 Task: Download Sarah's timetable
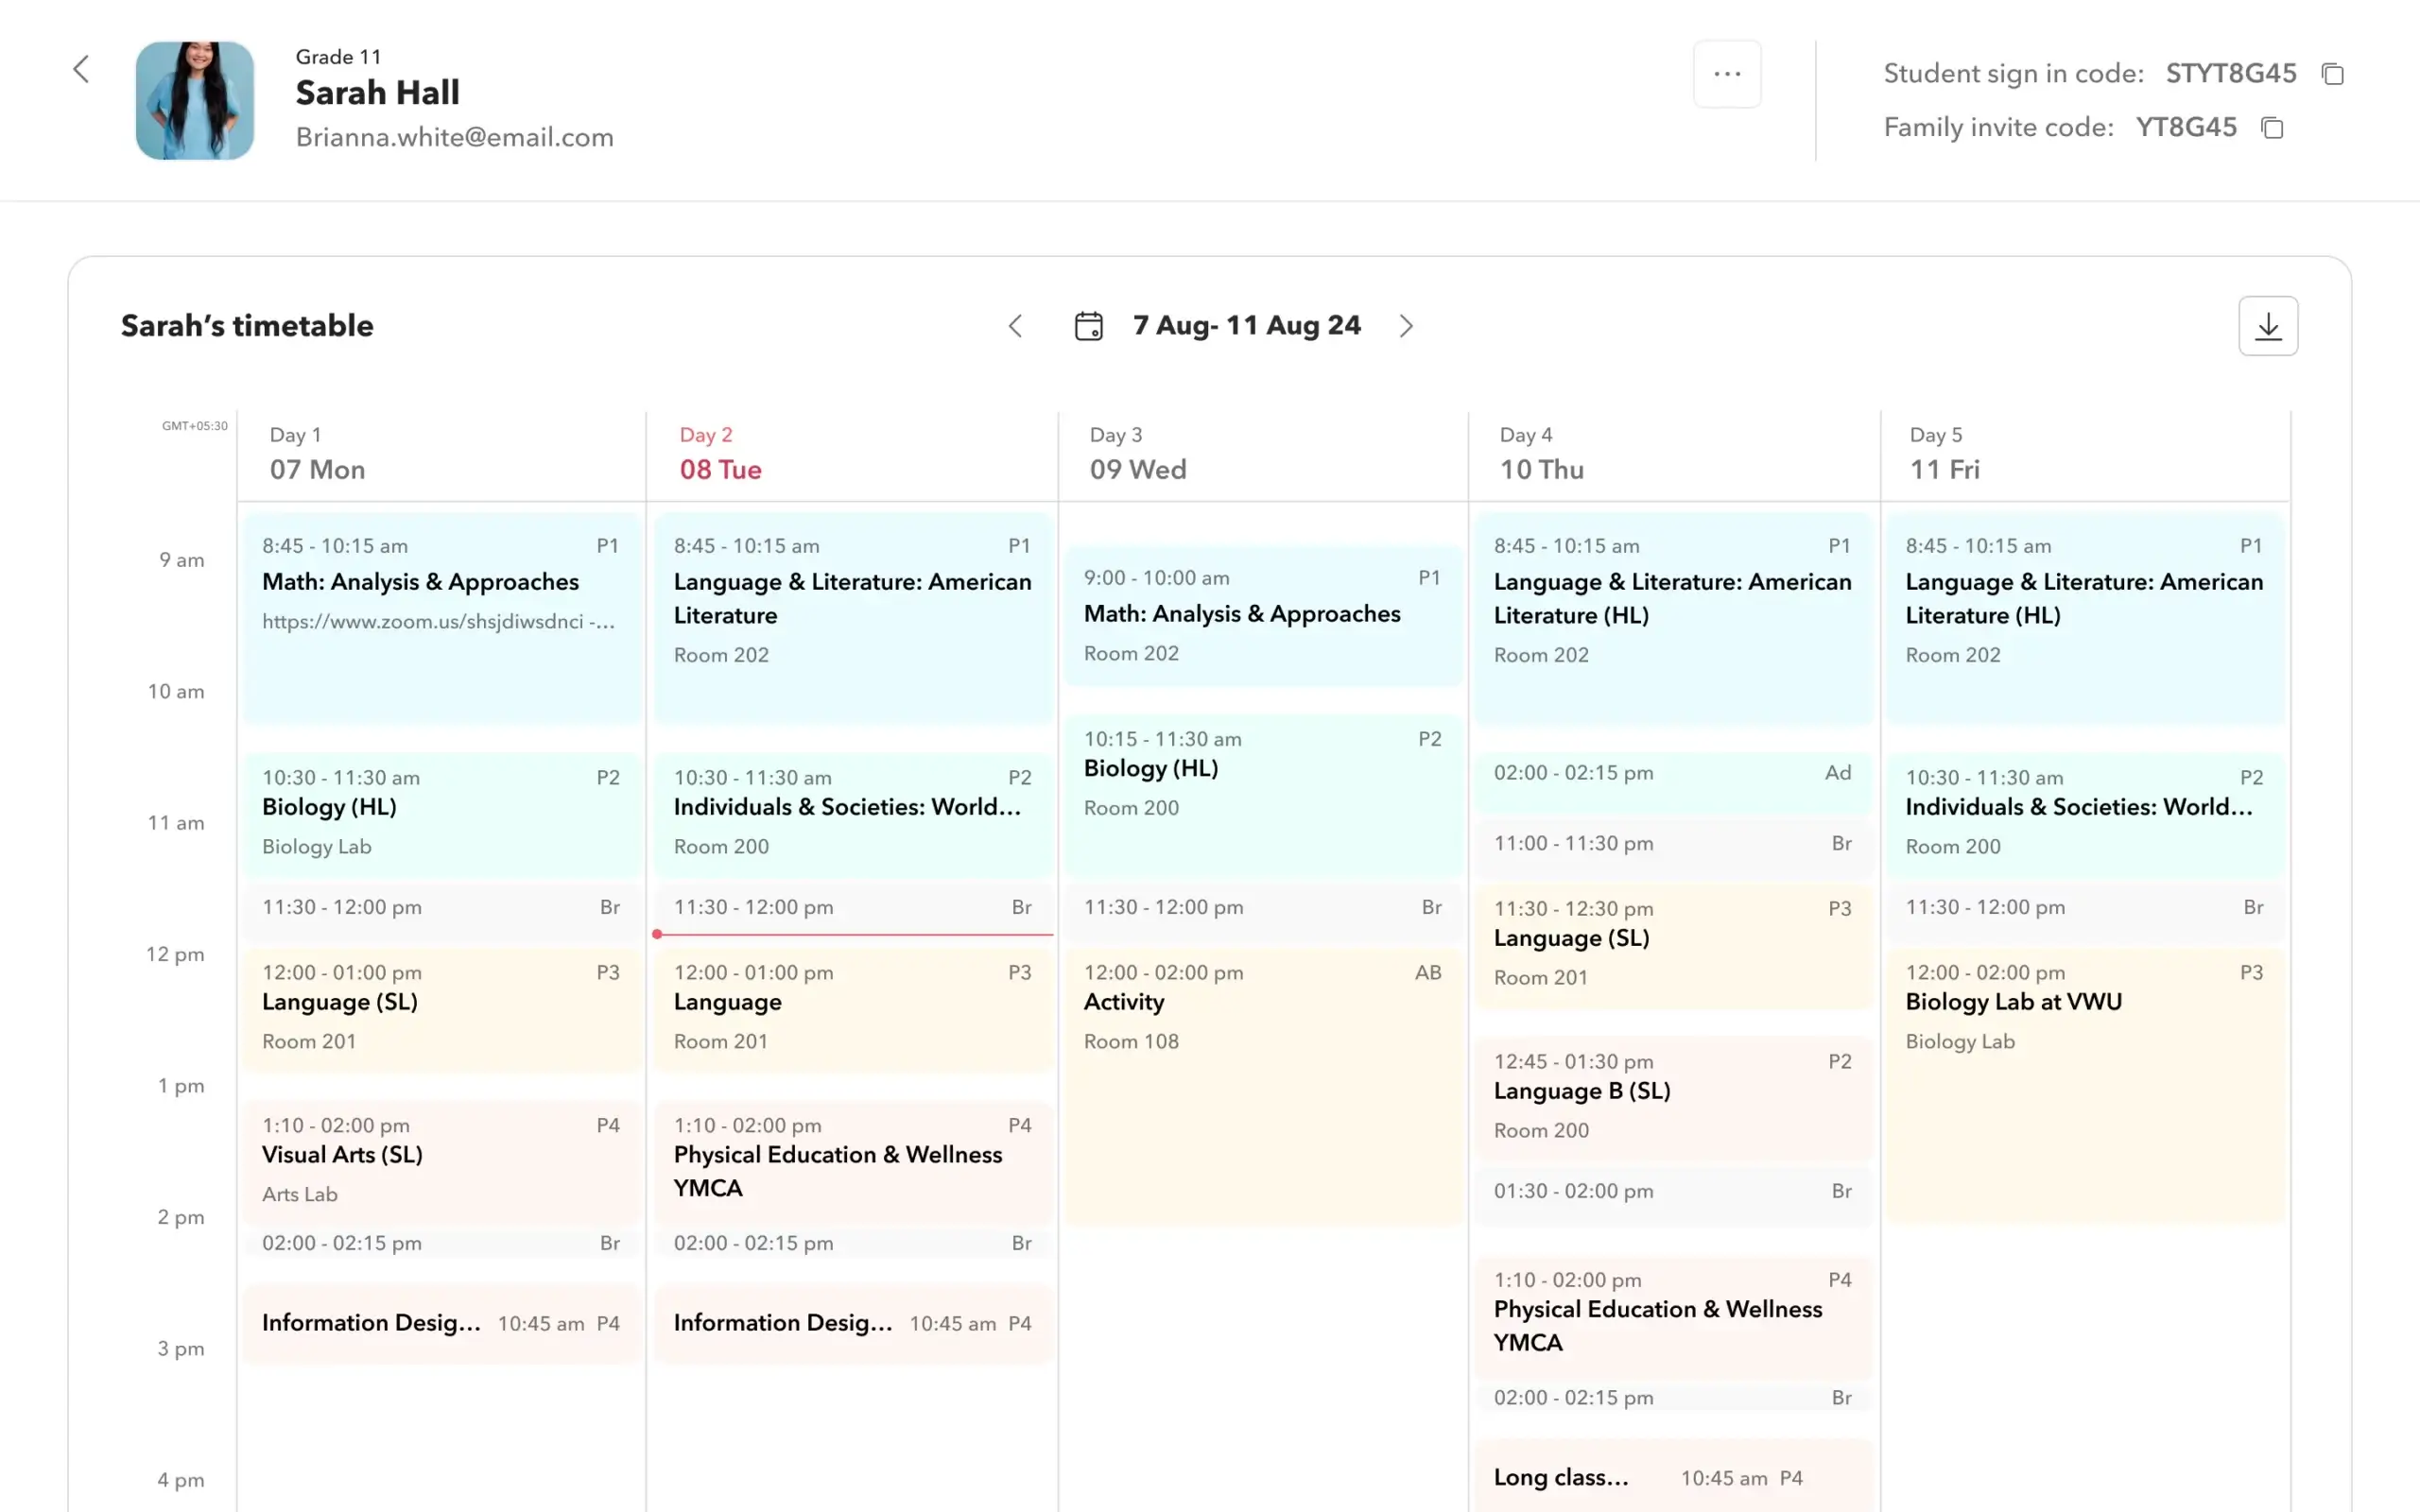coord(2268,325)
